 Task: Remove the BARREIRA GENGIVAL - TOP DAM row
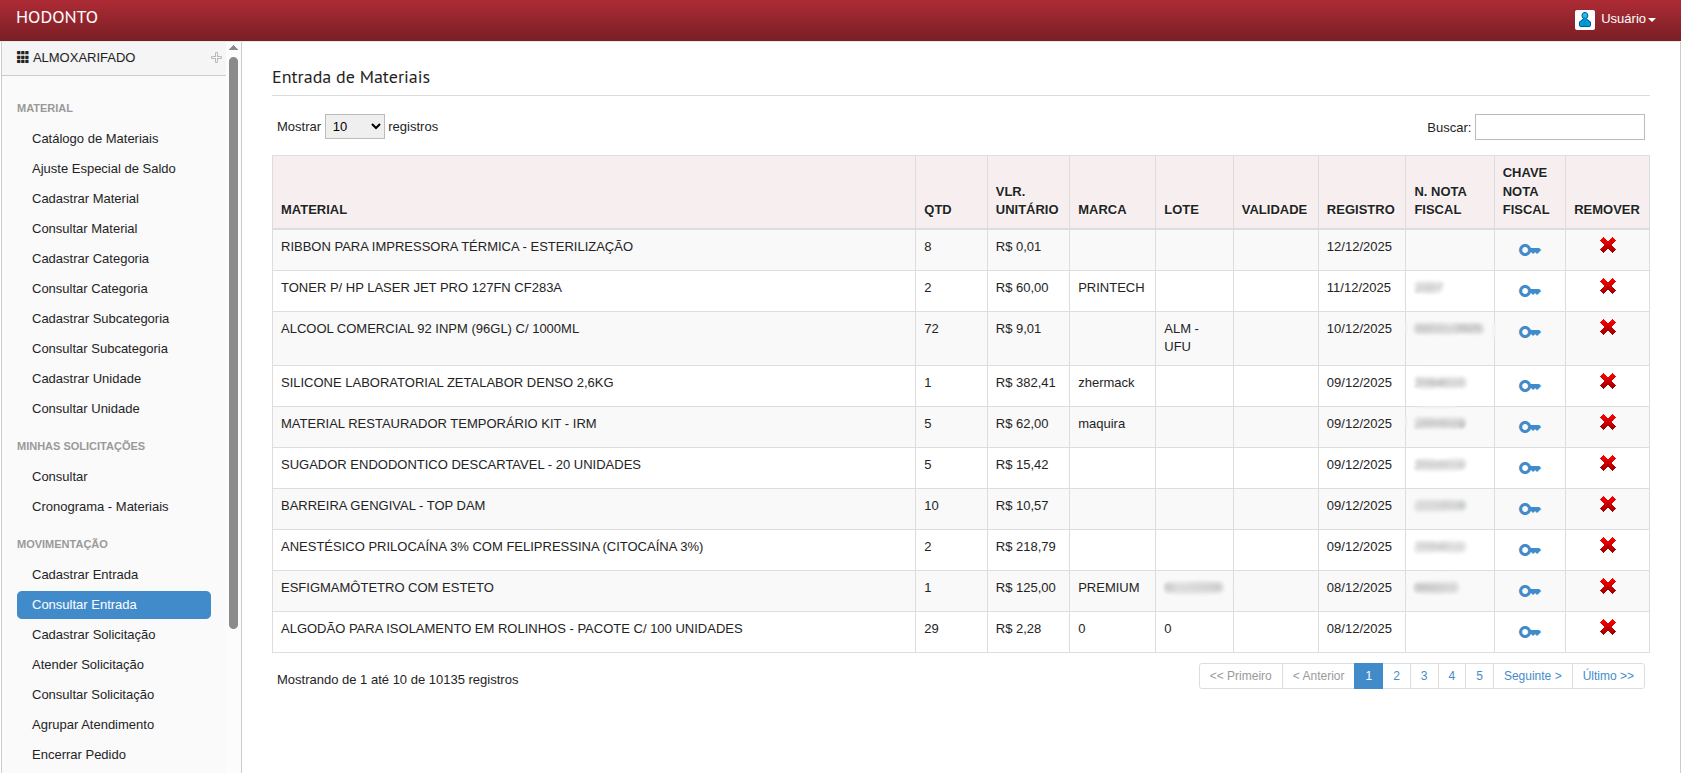pyautogui.click(x=1607, y=505)
